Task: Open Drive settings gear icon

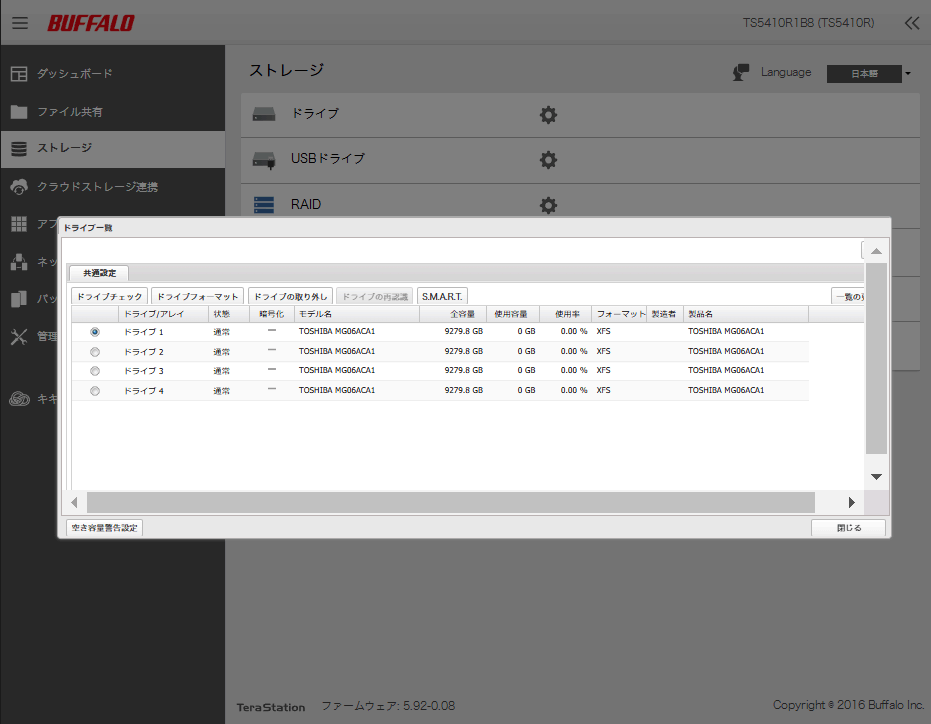Action: pos(548,115)
